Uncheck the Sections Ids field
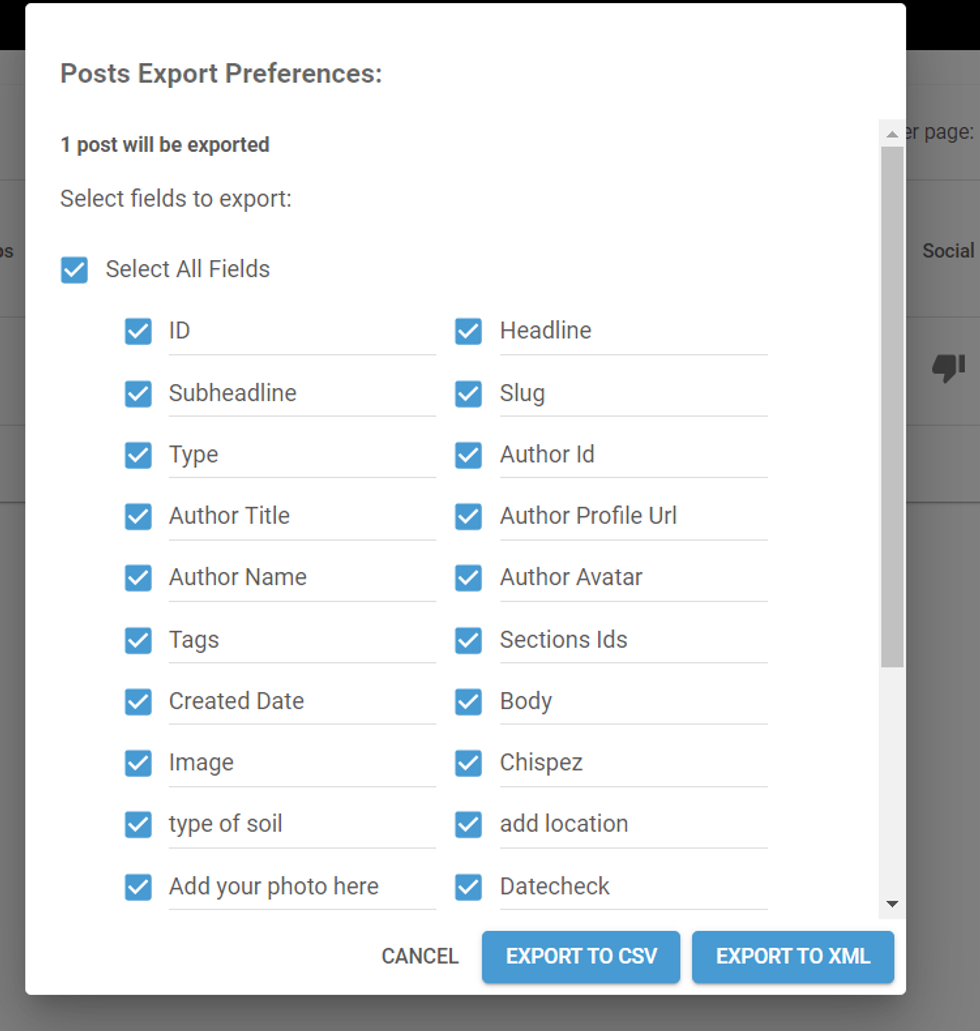This screenshot has height=1031, width=980. [x=468, y=640]
